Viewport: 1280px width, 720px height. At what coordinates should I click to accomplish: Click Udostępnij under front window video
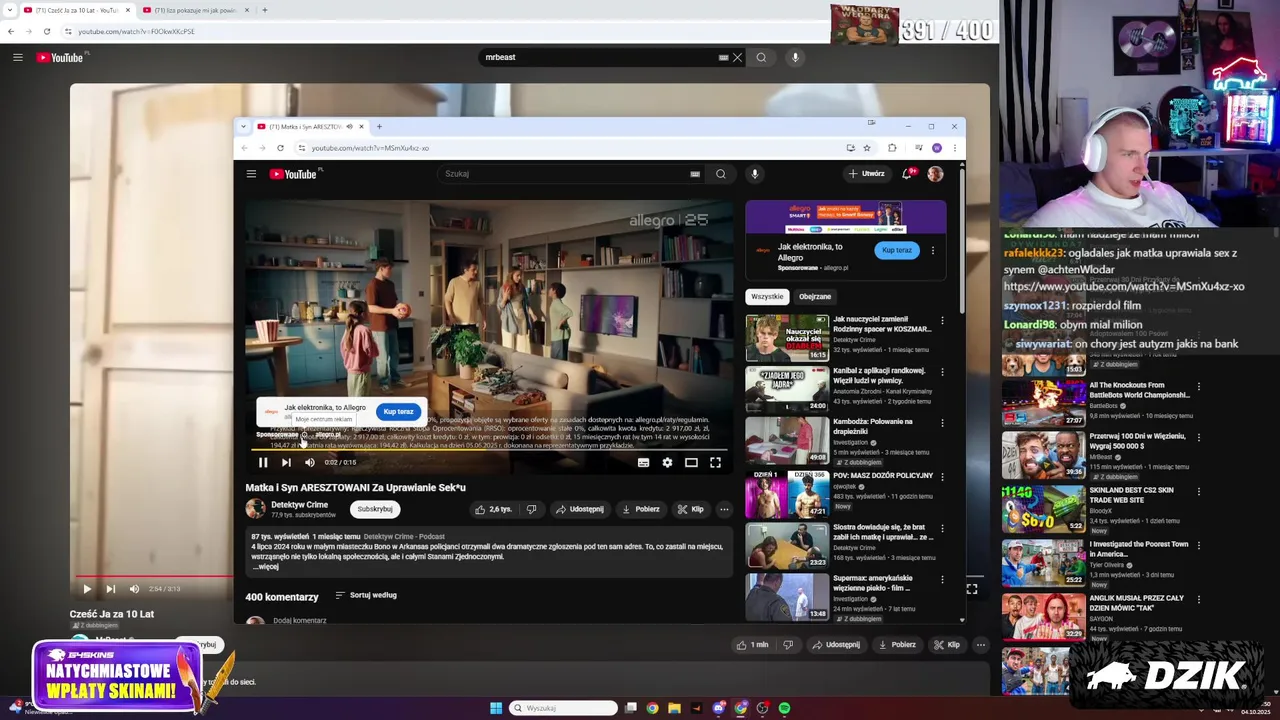coord(580,509)
